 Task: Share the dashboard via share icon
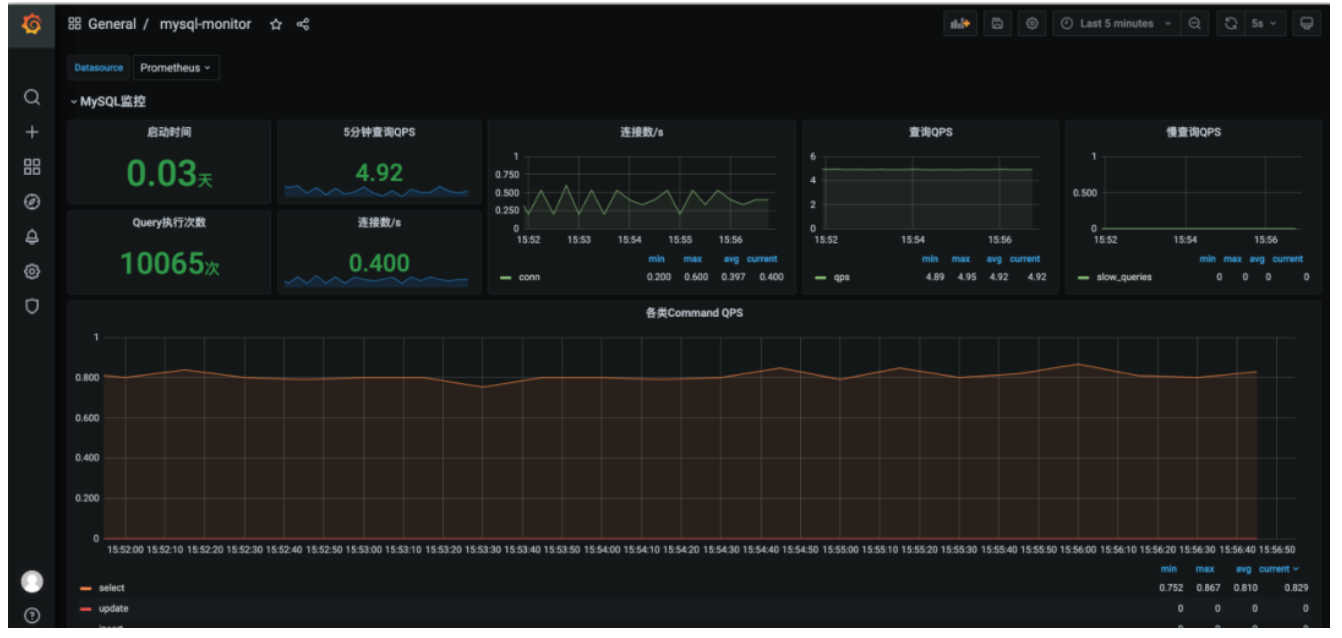(x=303, y=24)
